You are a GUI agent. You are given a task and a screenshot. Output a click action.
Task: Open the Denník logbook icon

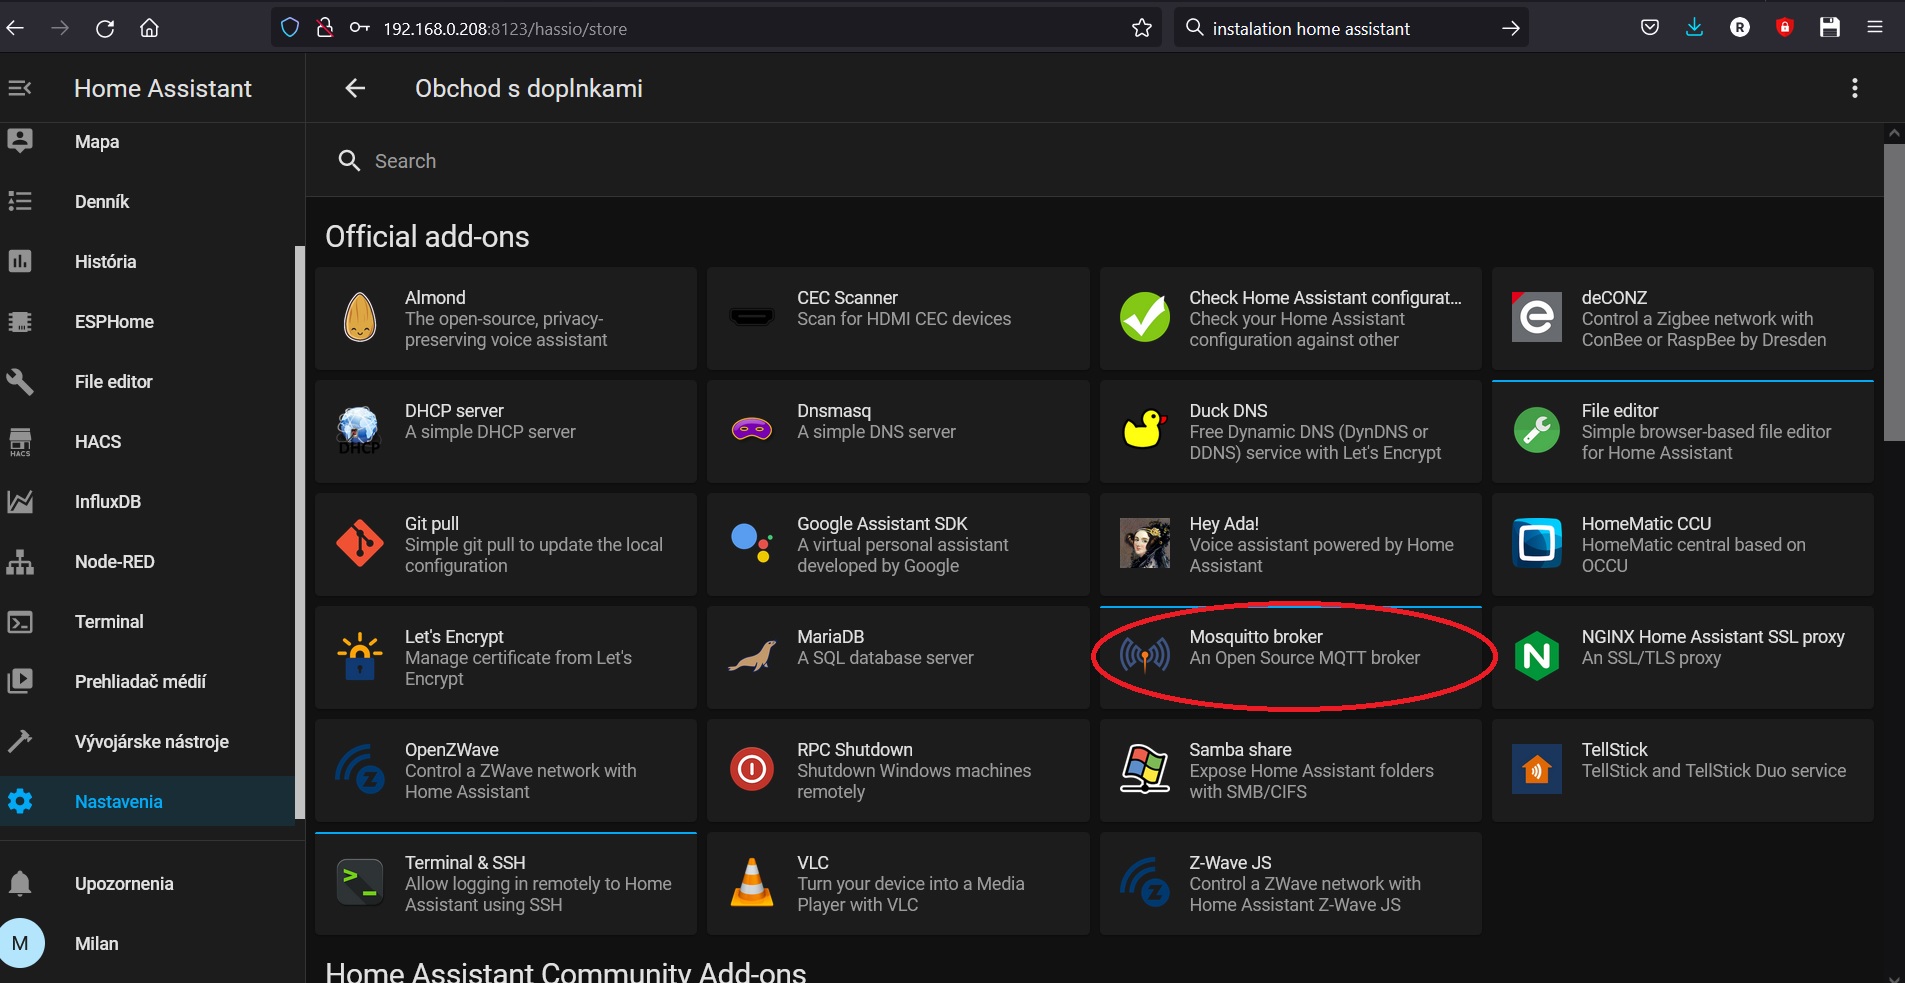20,201
